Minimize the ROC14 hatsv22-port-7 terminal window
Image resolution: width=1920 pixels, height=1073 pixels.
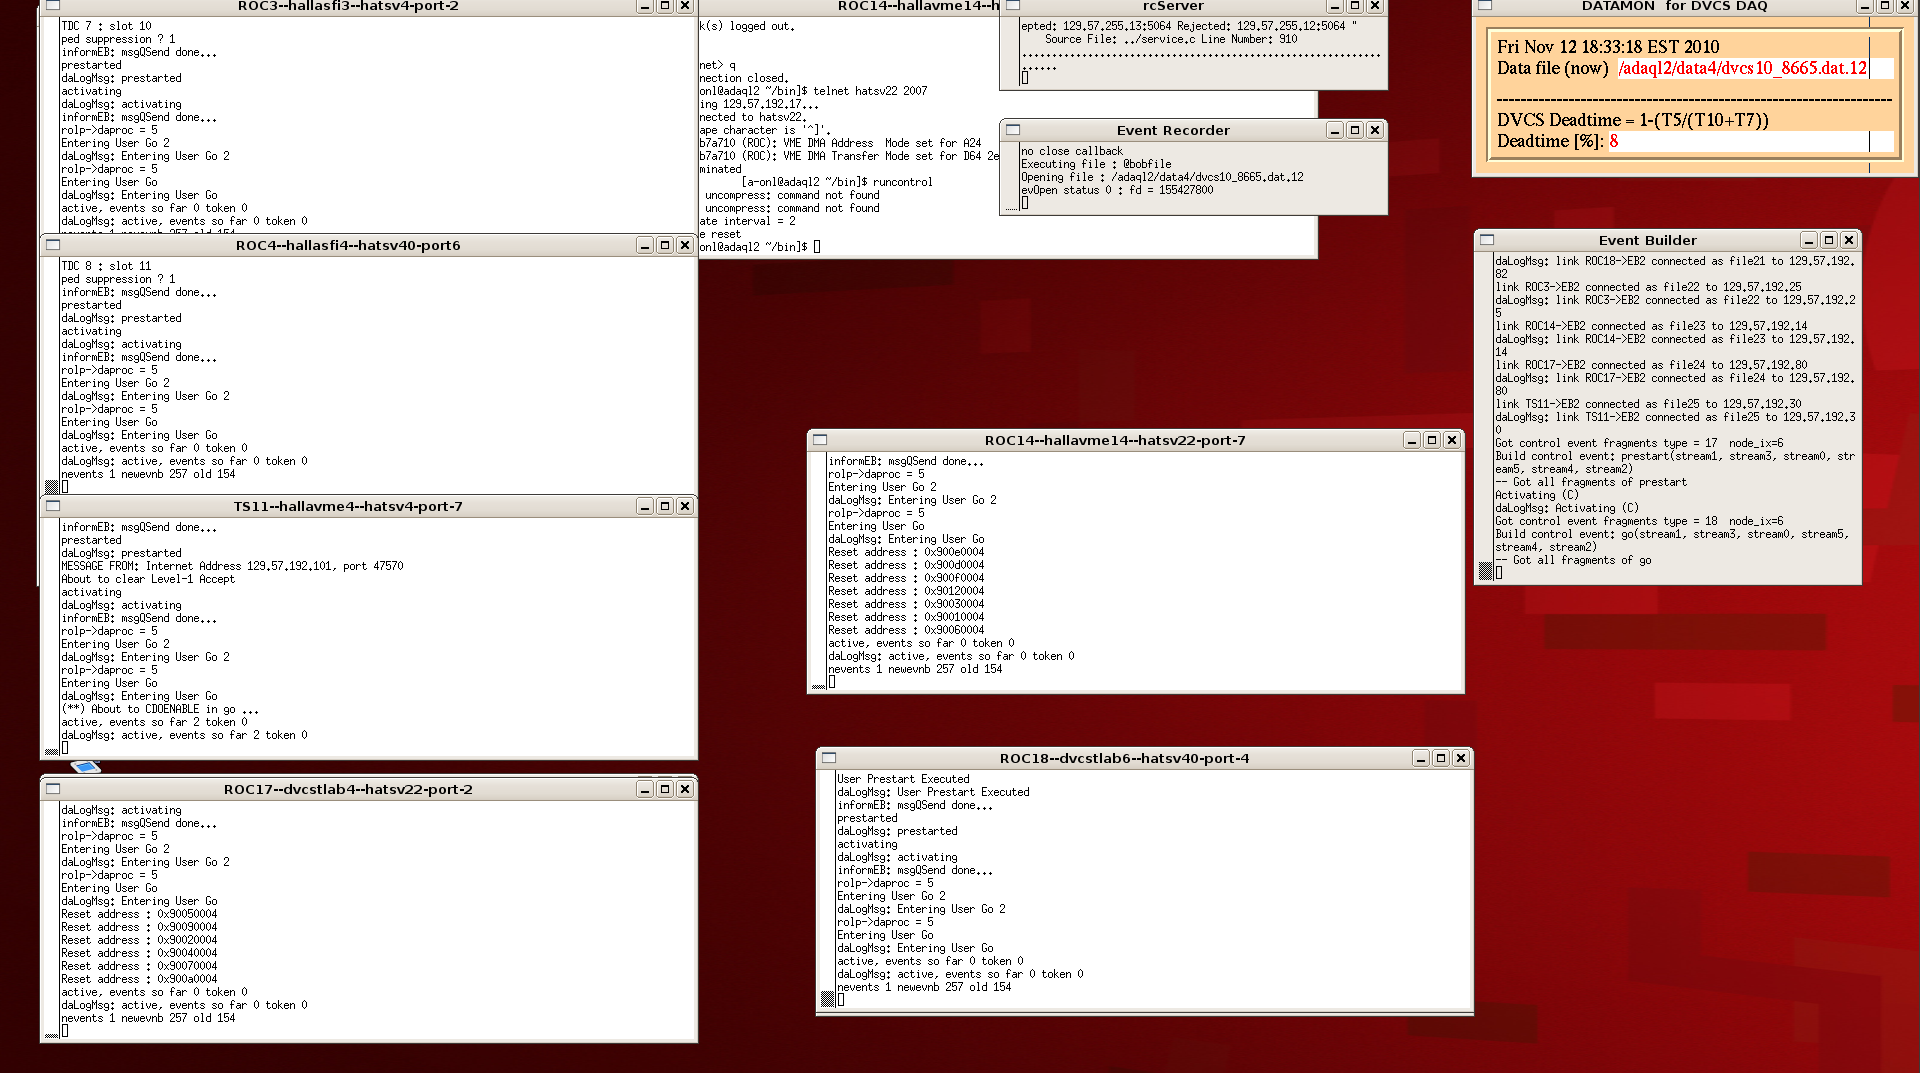pos(1412,440)
